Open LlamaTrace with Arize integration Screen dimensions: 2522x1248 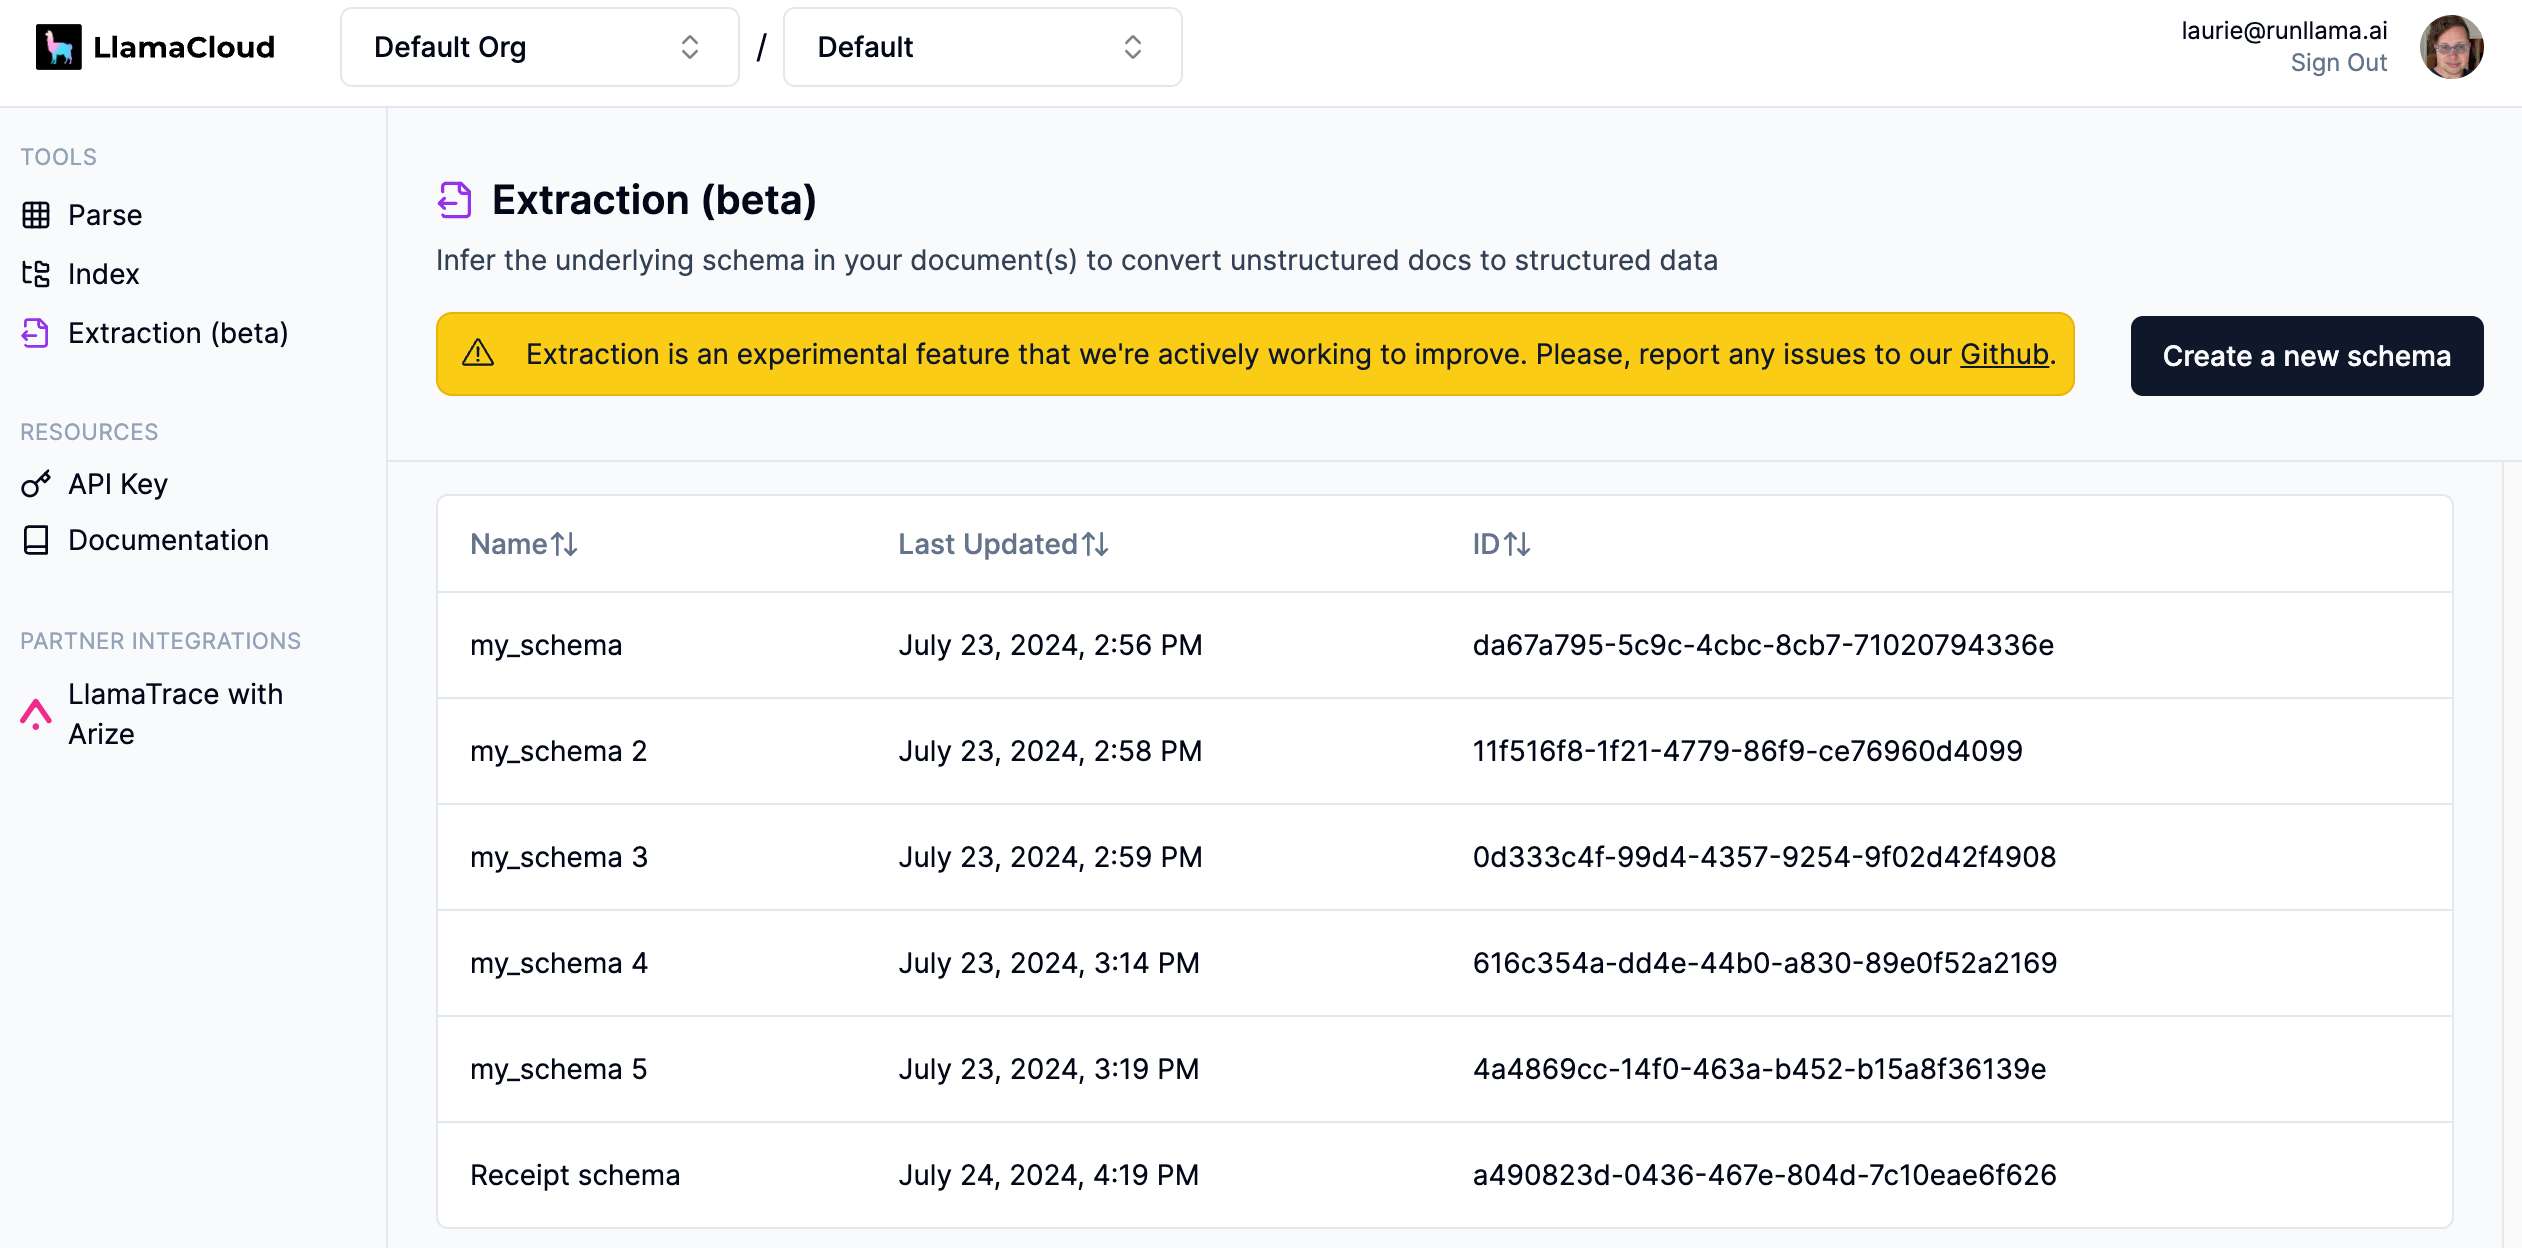[175, 714]
